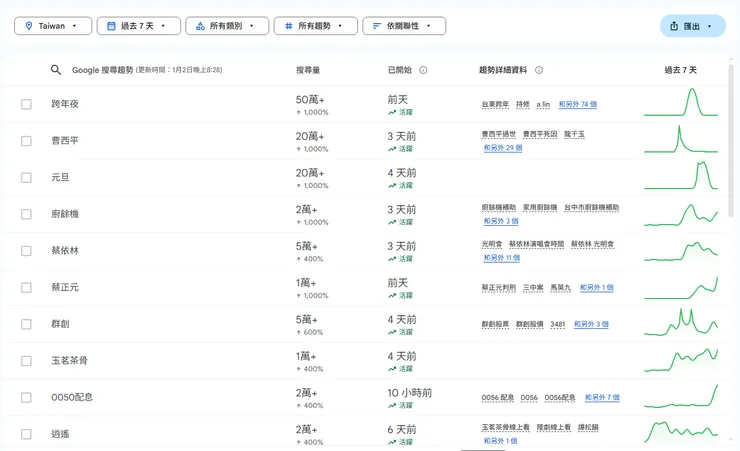This screenshot has width=740, height=451.
Task: Click trending arrow icon in 廚餘機 row
Action: pos(392,222)
